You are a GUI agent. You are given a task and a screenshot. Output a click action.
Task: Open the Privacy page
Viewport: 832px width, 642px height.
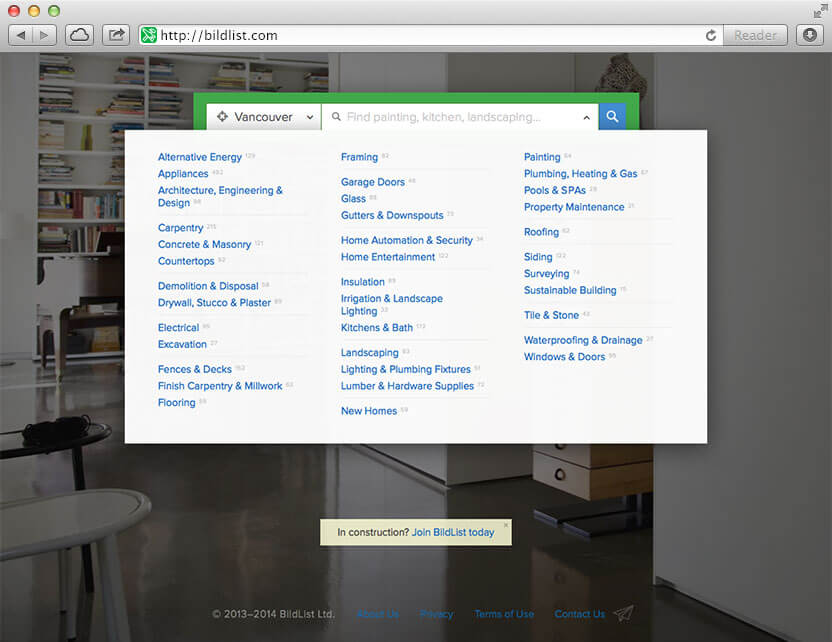(x=436, y=614)
